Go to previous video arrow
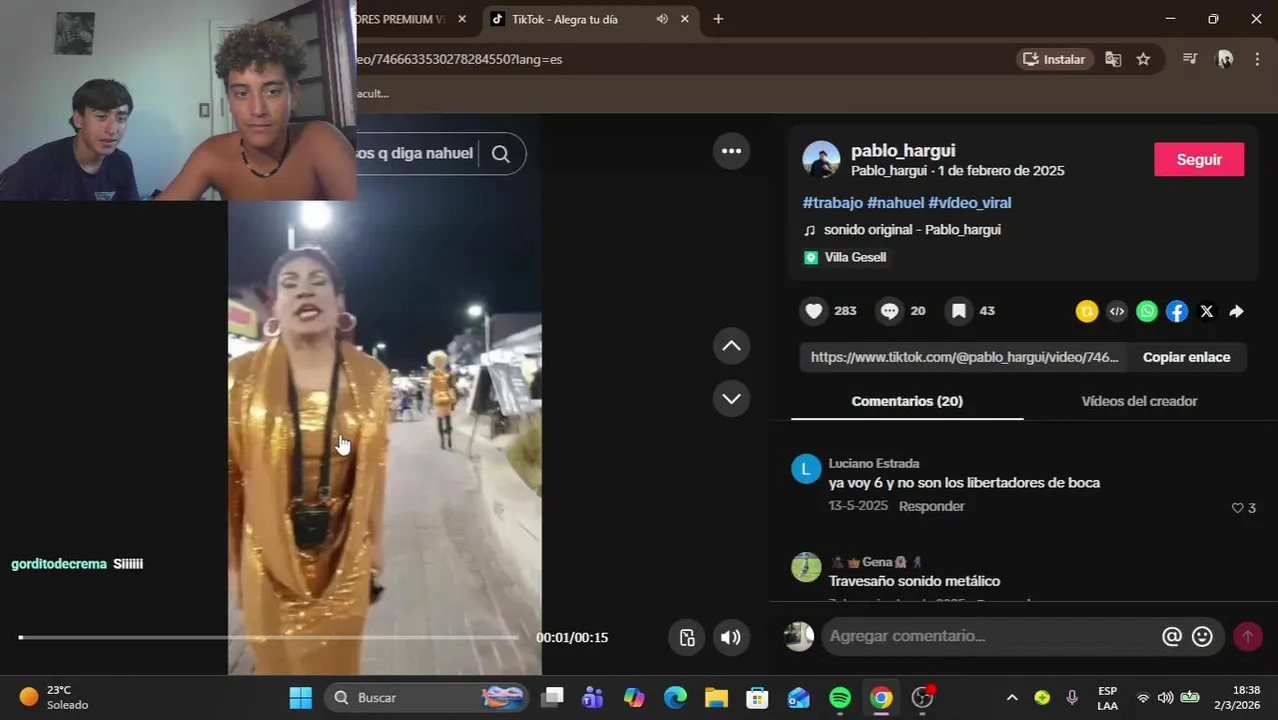Screen dimensions: 1278x720 (731, 346)
